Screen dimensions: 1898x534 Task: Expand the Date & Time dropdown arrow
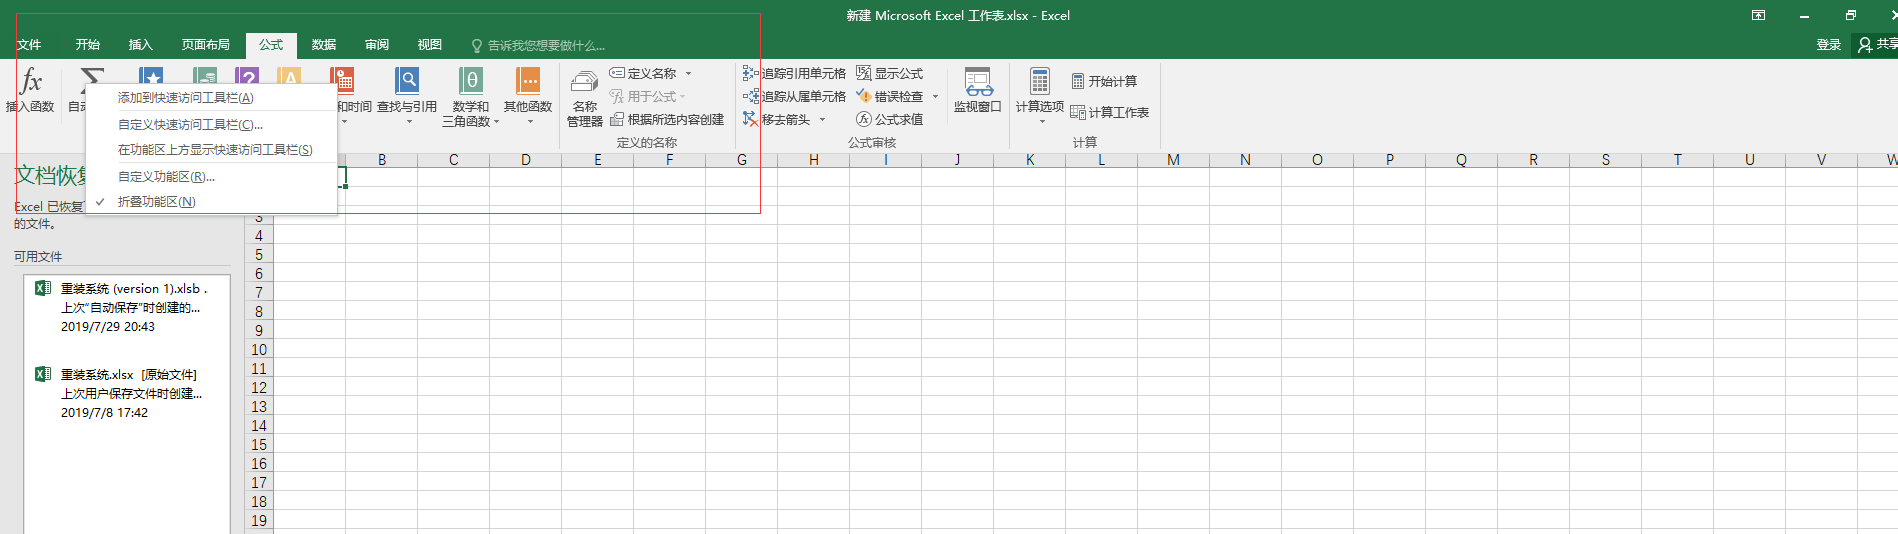(x=344, y=121)
